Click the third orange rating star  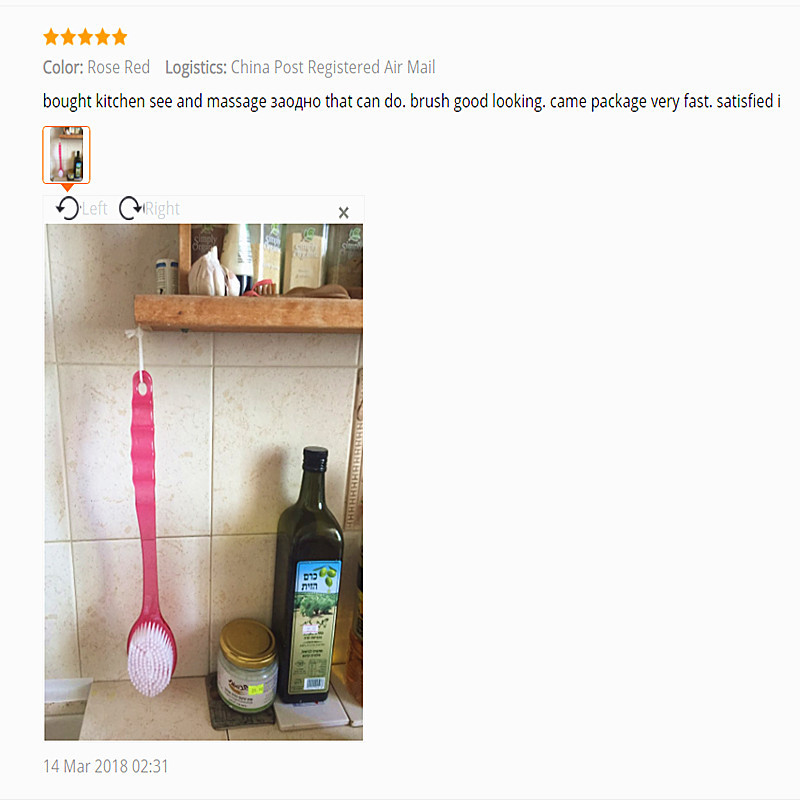[86, 37]
